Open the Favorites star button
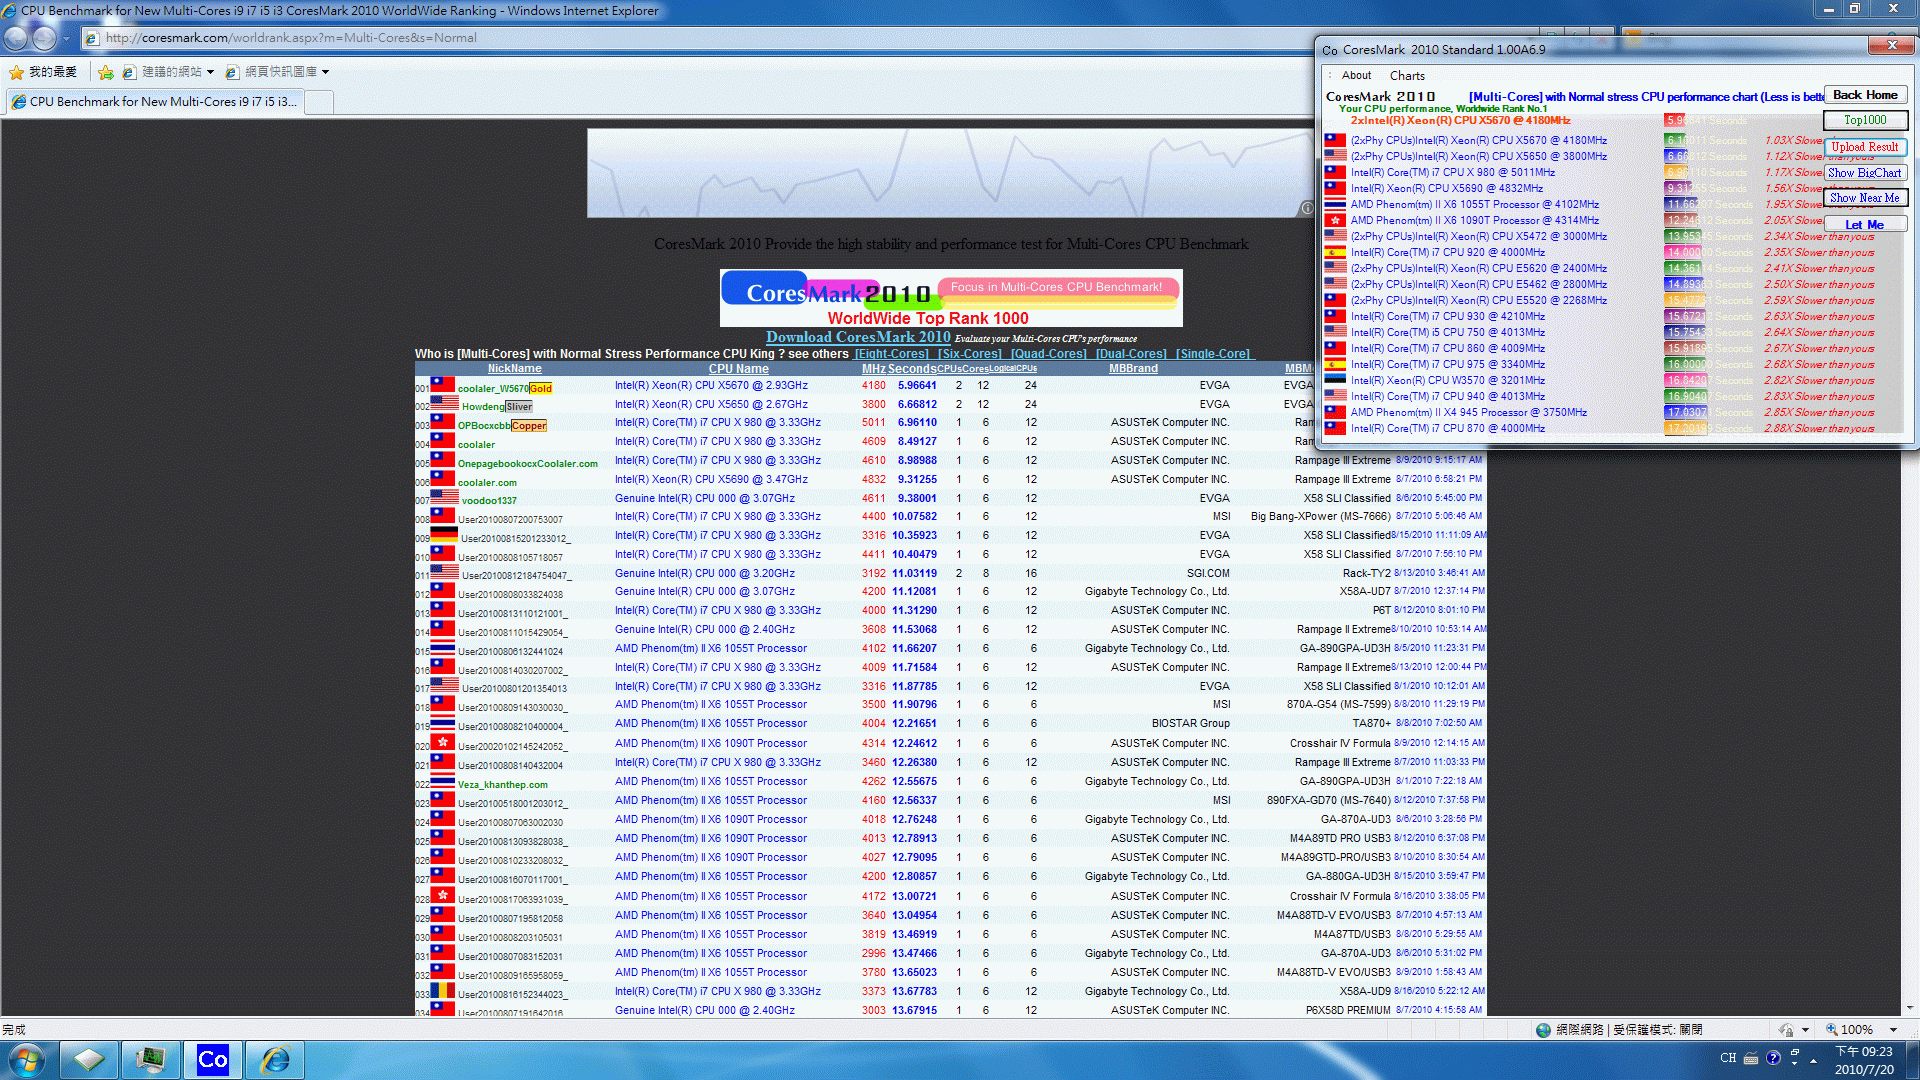This screenshot has width=1920, height=1080. pyautogui.click(x=16, y=72)
